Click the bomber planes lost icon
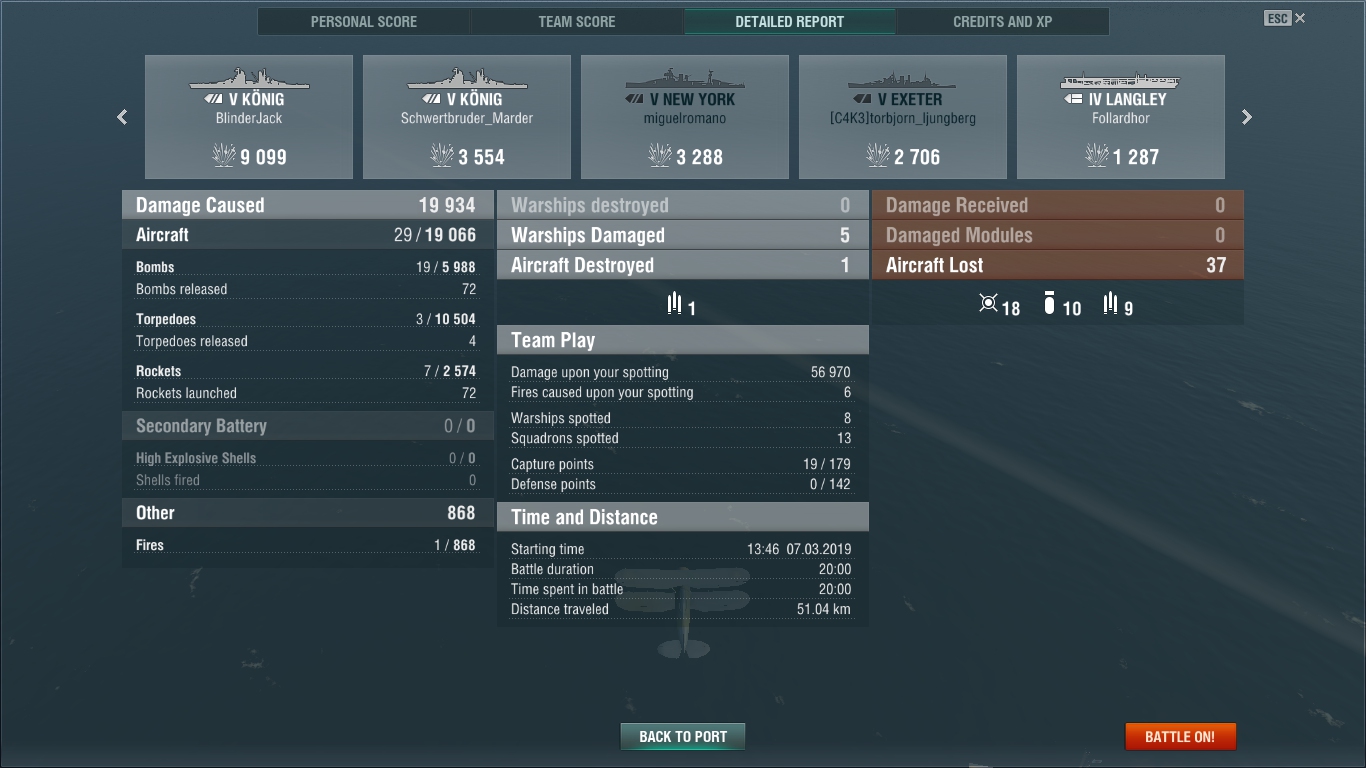1366x768 pixels. point(1049,303)
